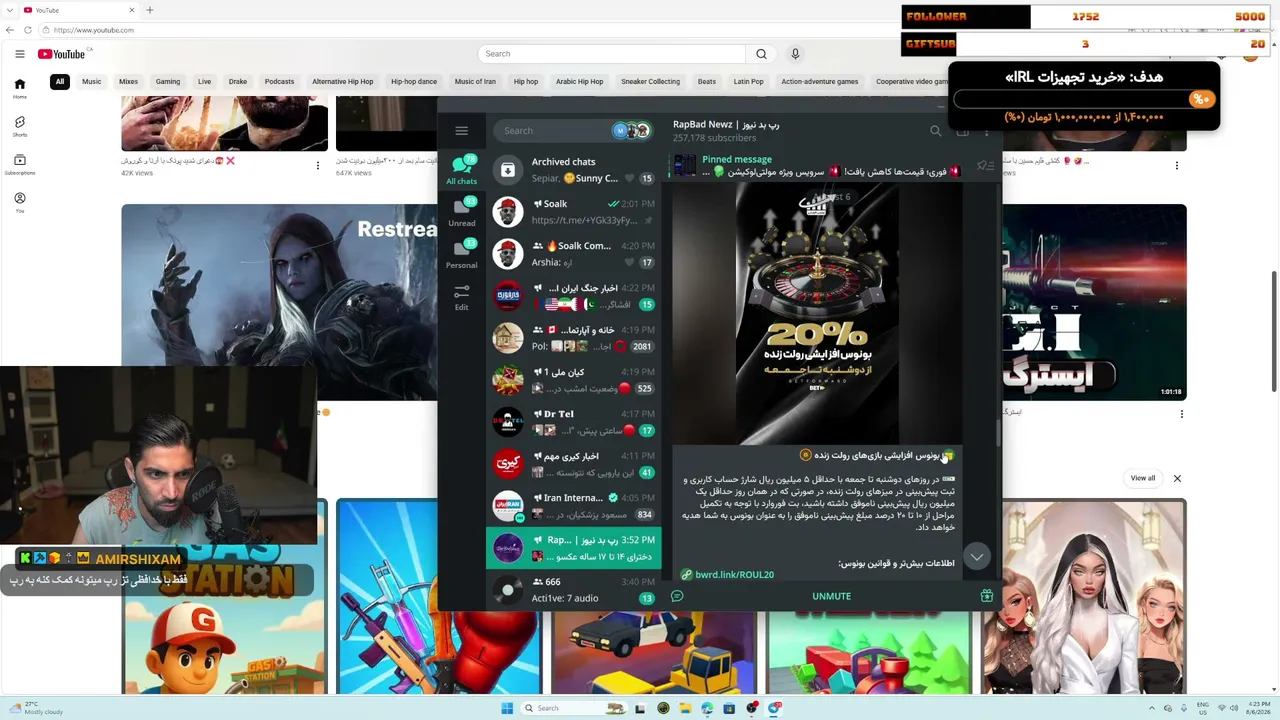Open Microsoft Edge from taskbar

(707, 708)
